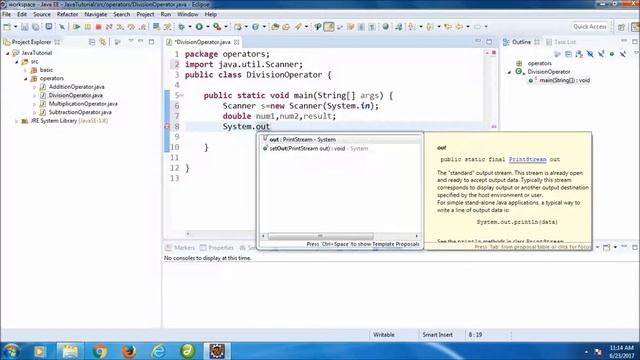This screenshot has width=640, height=360.
Task: Open Internet Explorer from the taskbar
Action: 158,351
